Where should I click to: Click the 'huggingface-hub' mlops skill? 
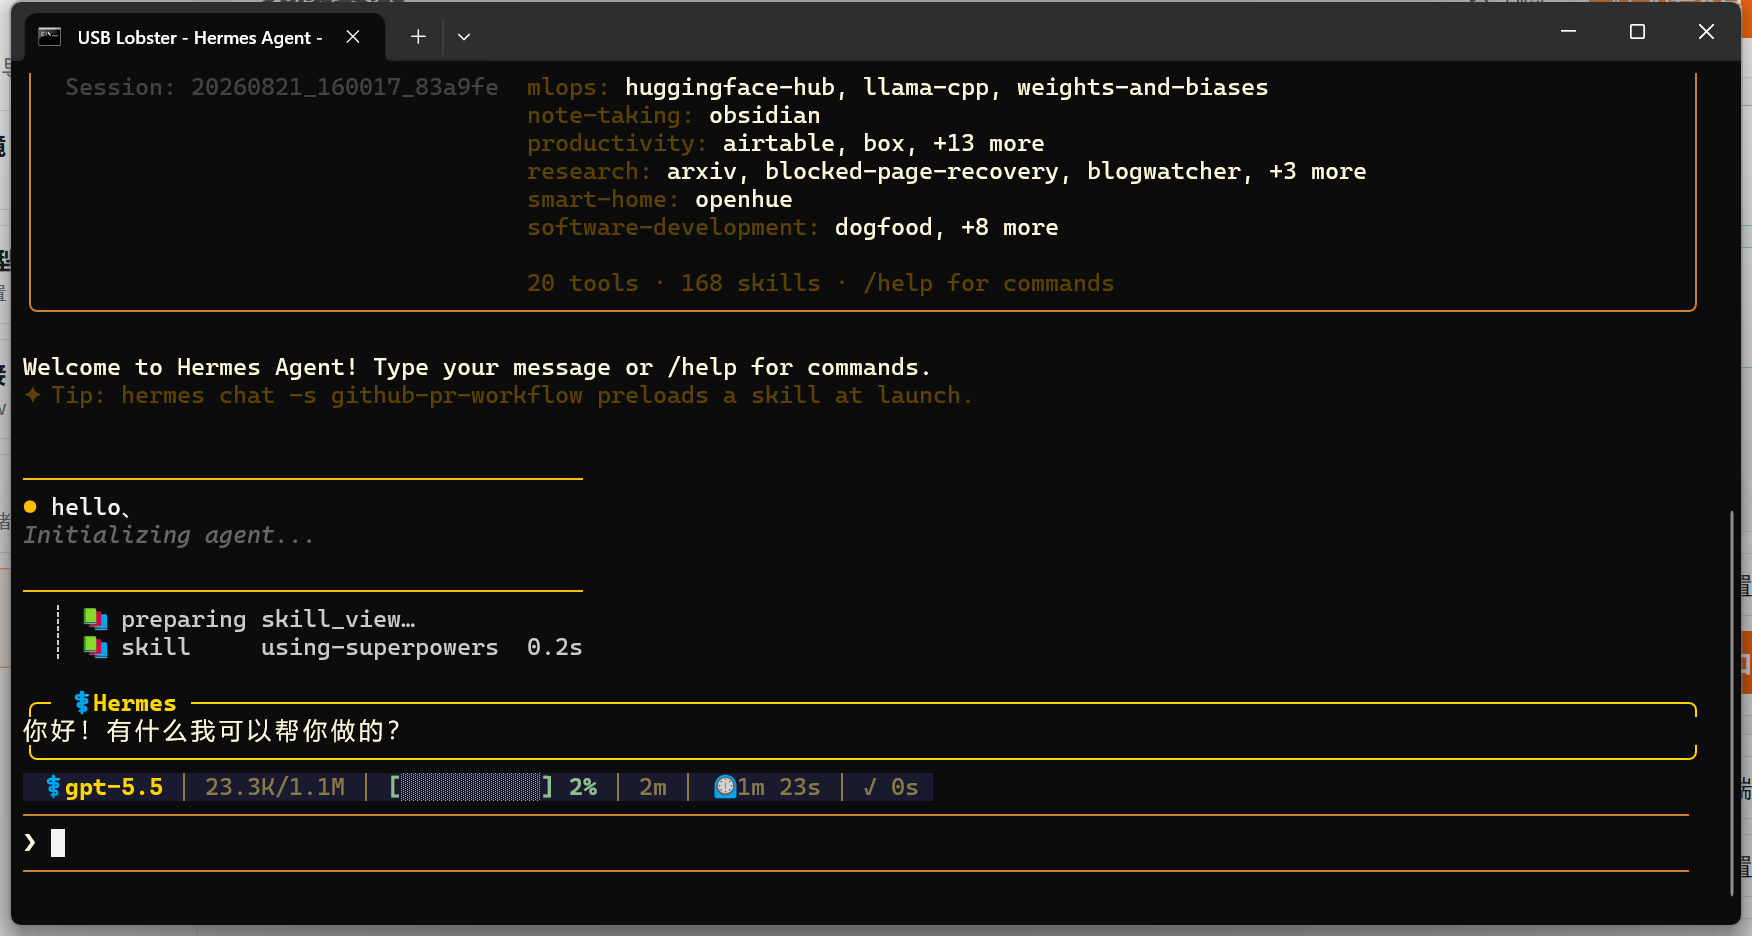pos(730,87)
